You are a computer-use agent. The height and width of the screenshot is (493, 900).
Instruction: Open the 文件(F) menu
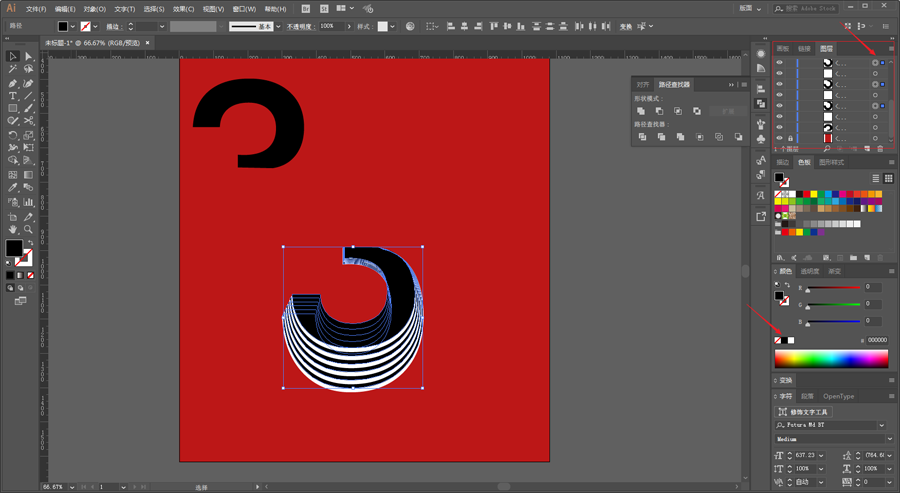(36, 9)
